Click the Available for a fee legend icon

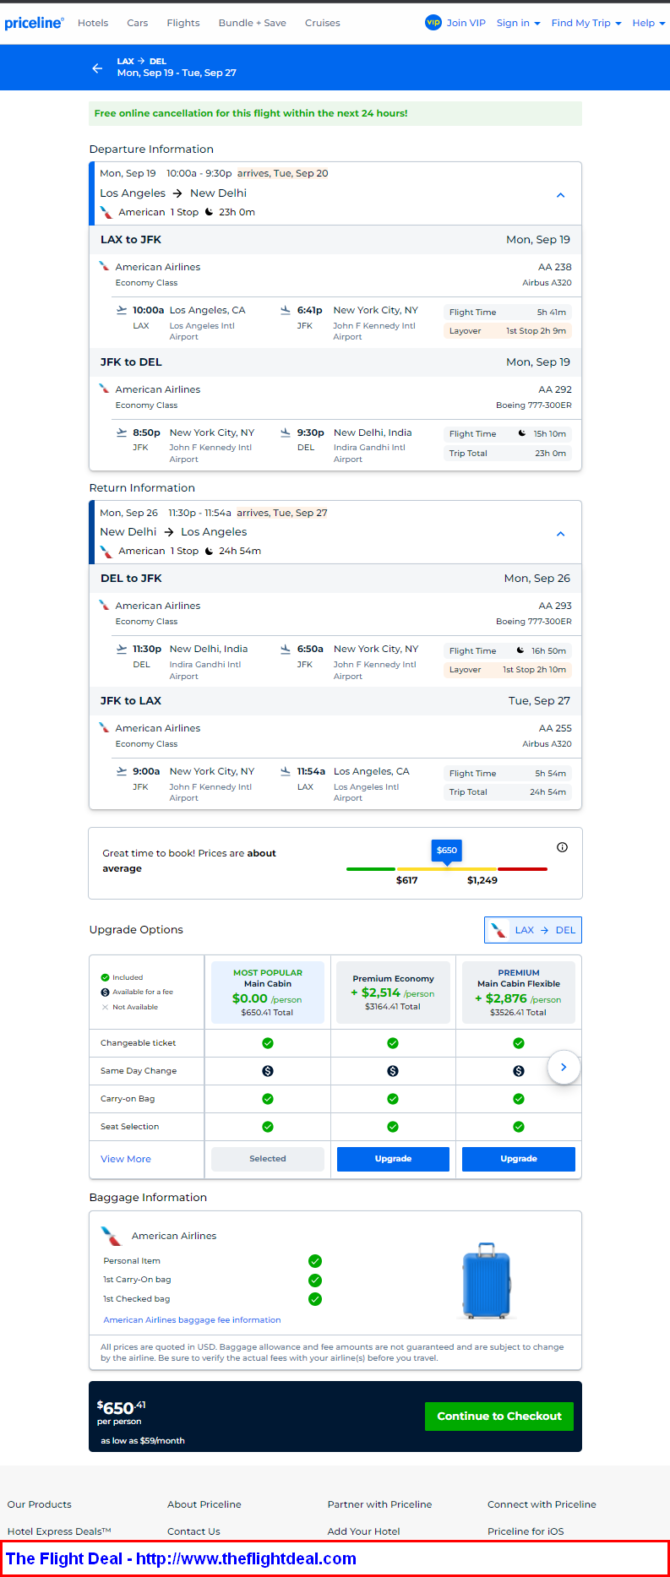pyautogui.click(x=105, y=992)
